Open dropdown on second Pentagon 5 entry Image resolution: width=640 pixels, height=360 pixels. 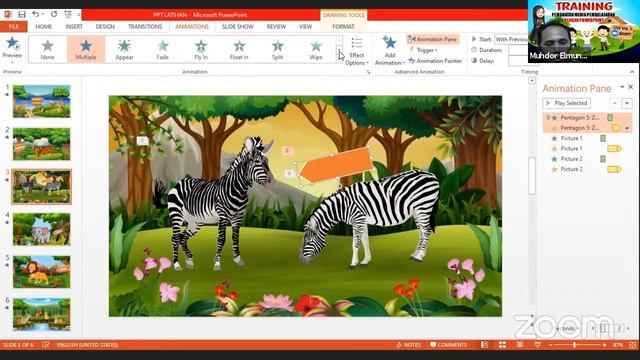tap(627, 128)
